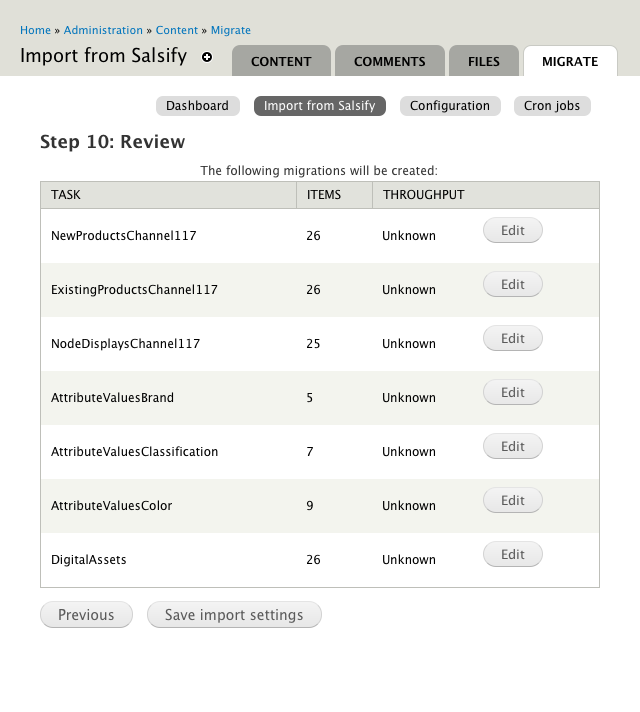Open the Configuration sub-tab
The image size is (640, 712).
point(450,106)
